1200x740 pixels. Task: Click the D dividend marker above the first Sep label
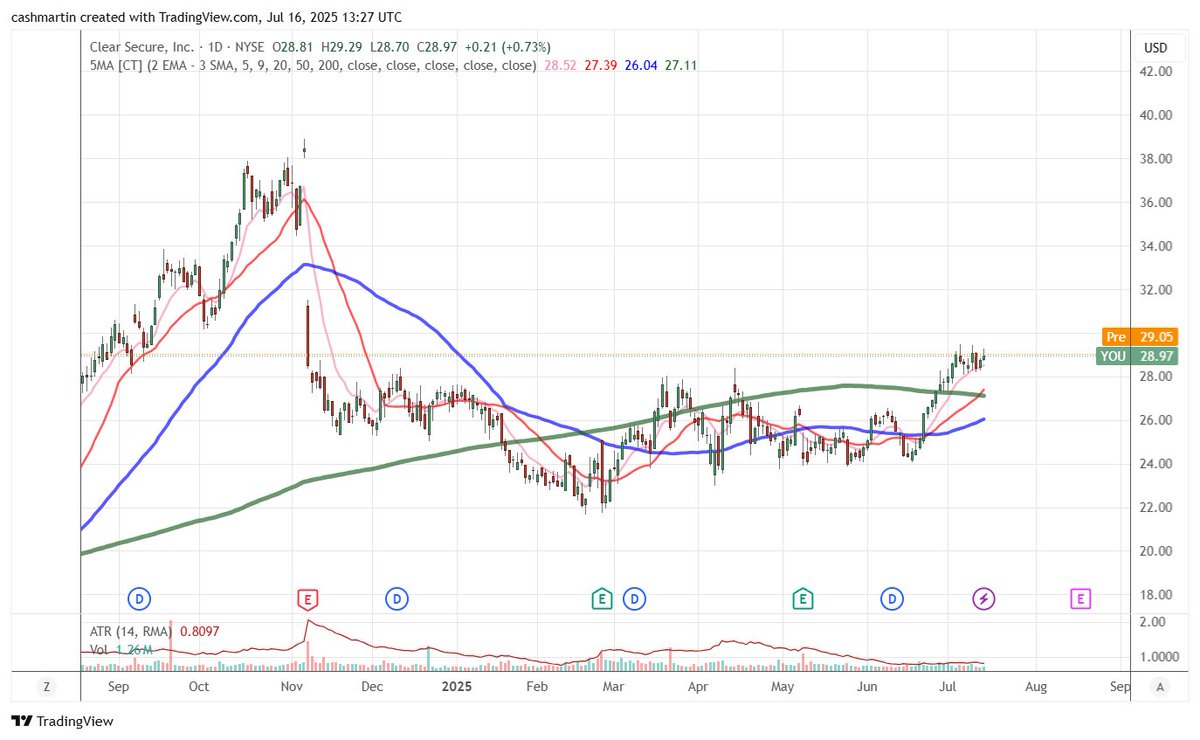[x=138, y=599]
